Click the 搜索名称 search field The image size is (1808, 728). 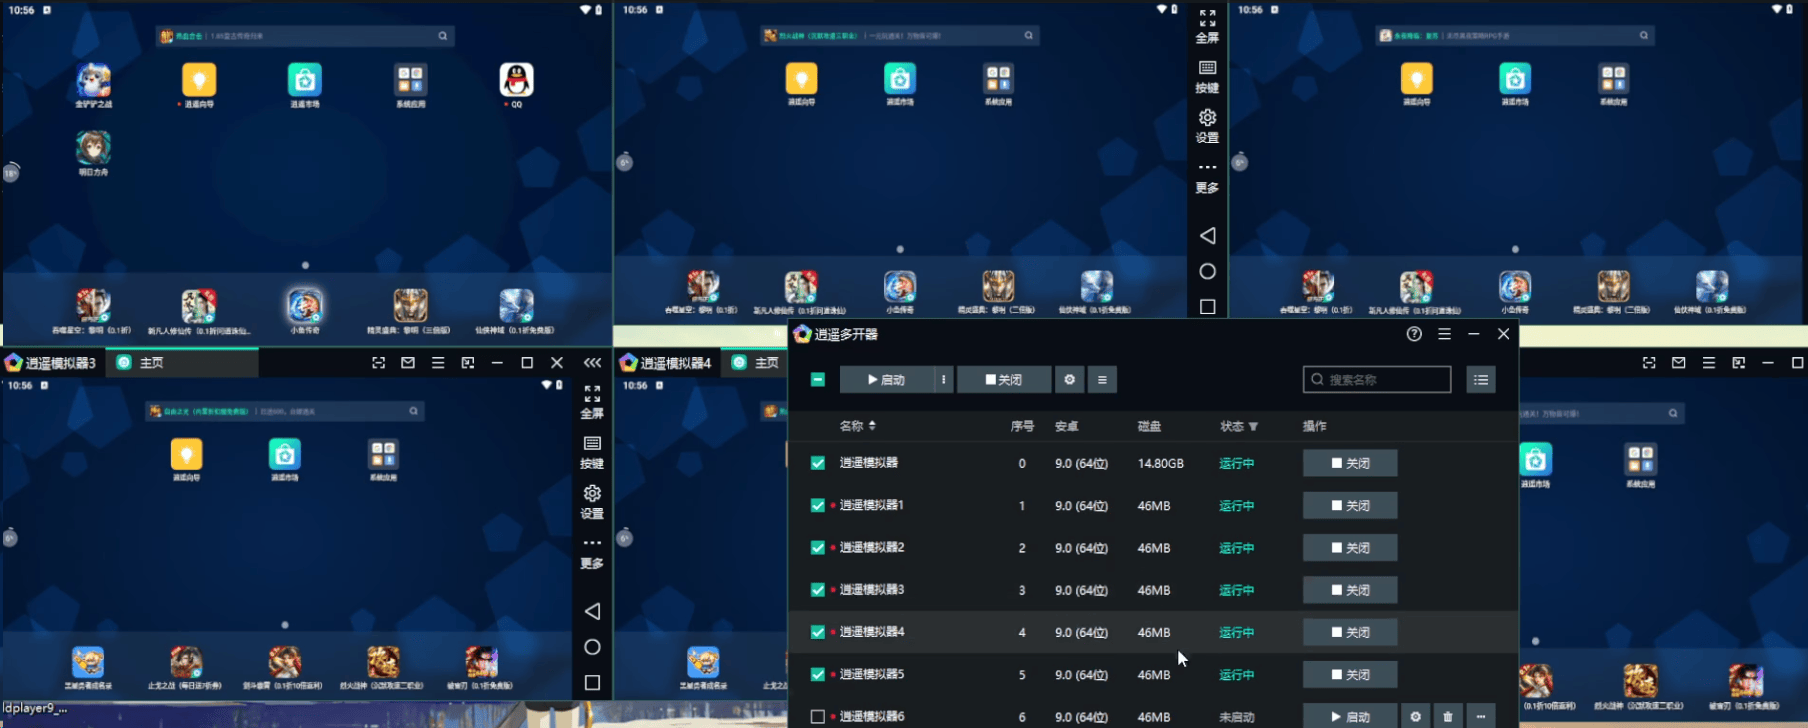pos(1377,380)
